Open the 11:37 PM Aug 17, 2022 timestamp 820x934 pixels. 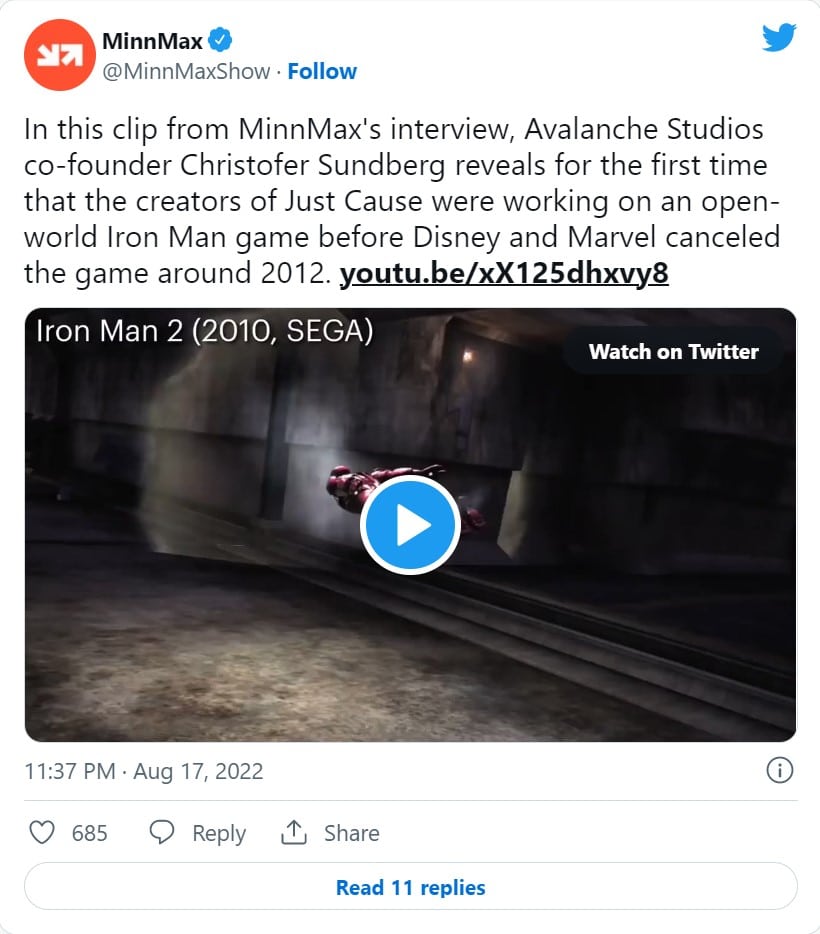click(x=143, y=771)
